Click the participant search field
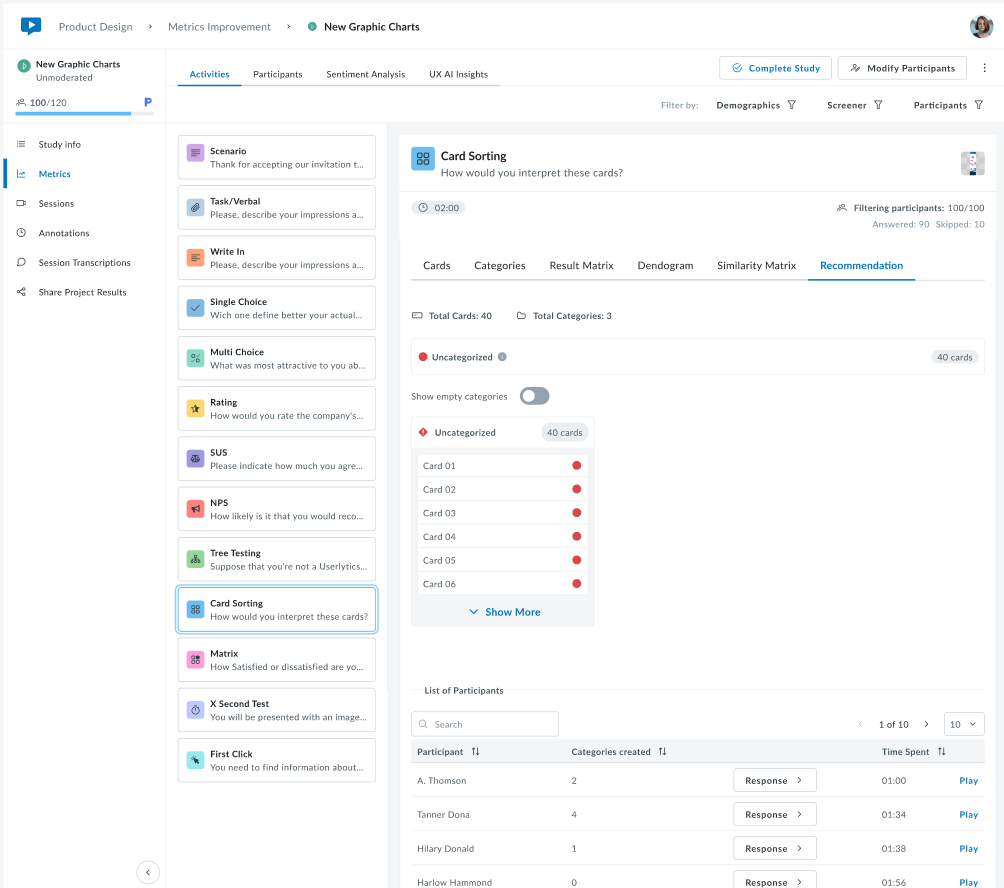The width and height of the screenshot is (1004, 888). coord(485,724)
